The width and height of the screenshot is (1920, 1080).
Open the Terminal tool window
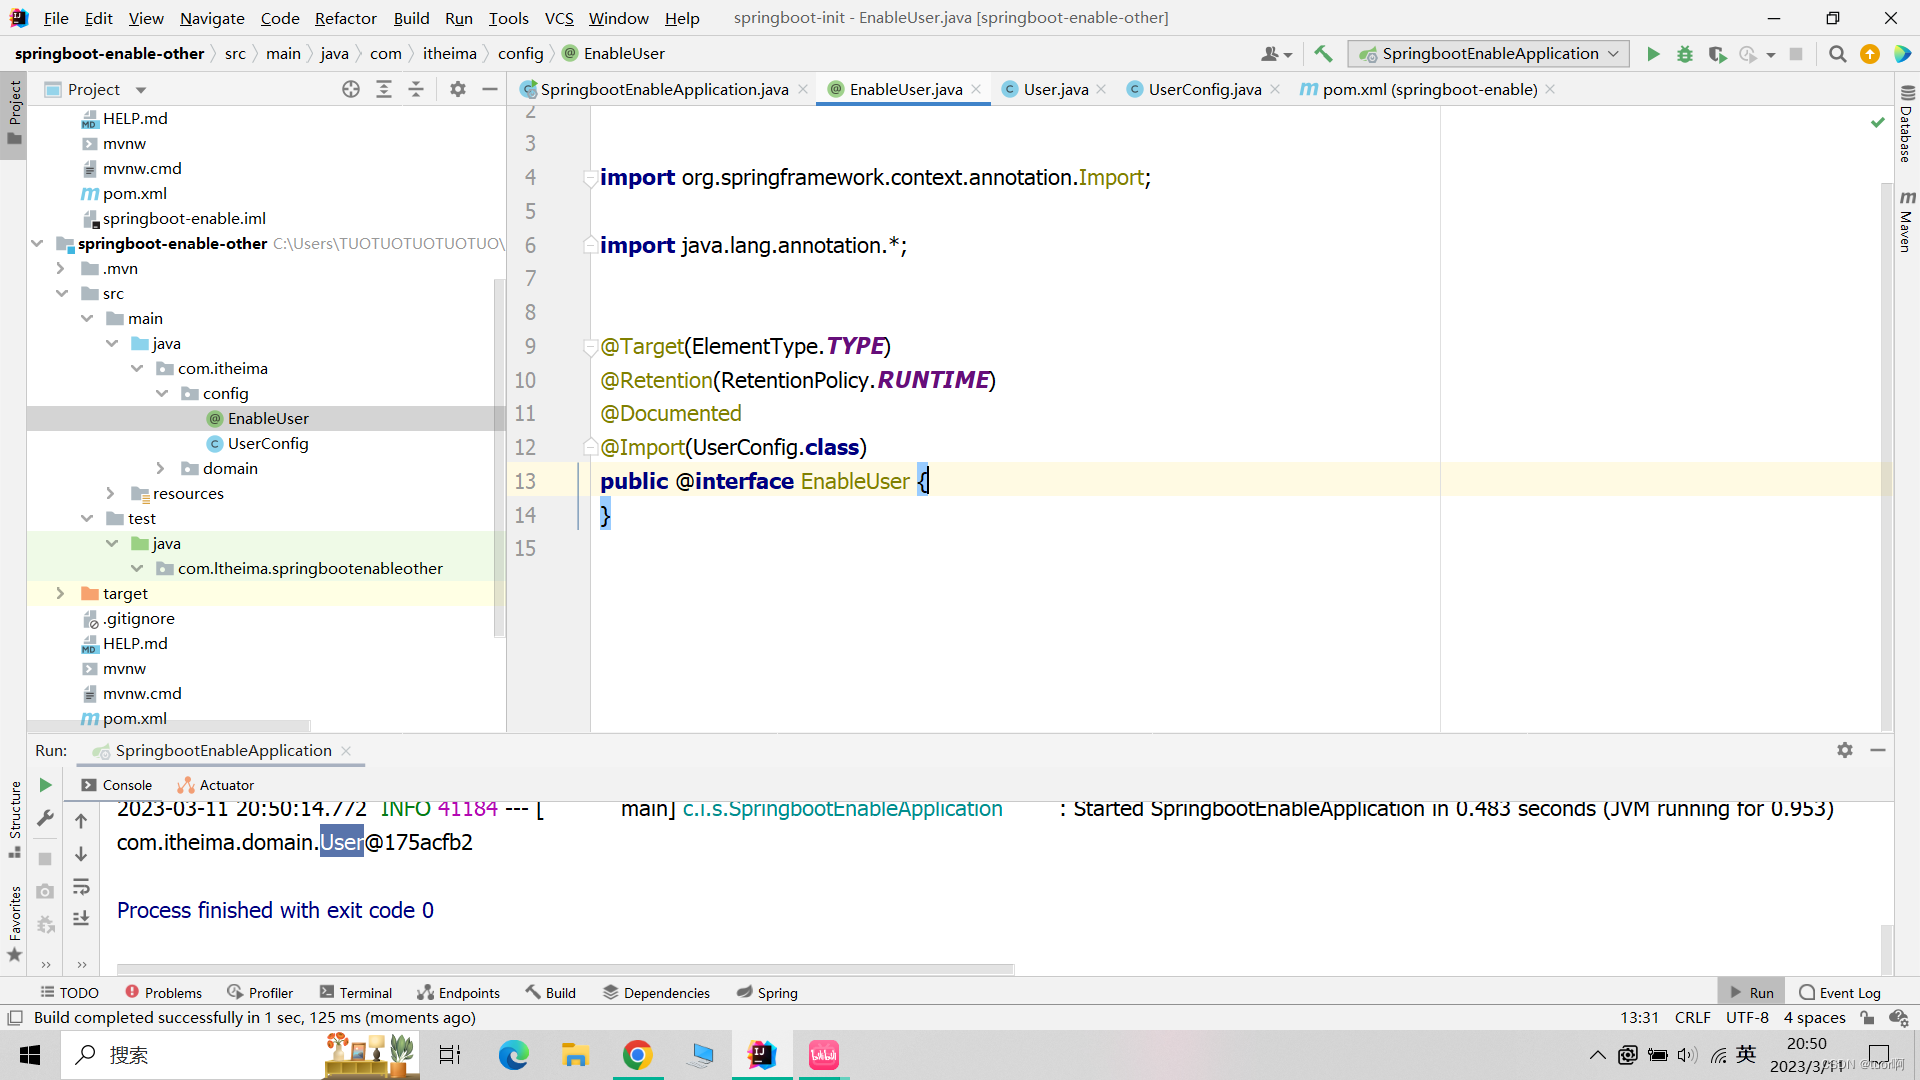pos(356,992)
